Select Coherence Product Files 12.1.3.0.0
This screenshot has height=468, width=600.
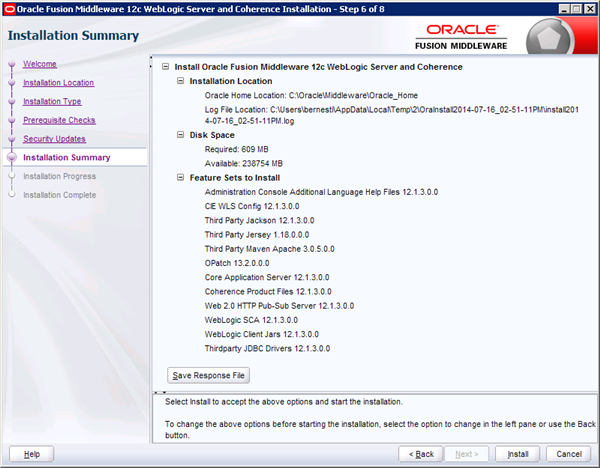pyautogui.click(x=268, y=292)
